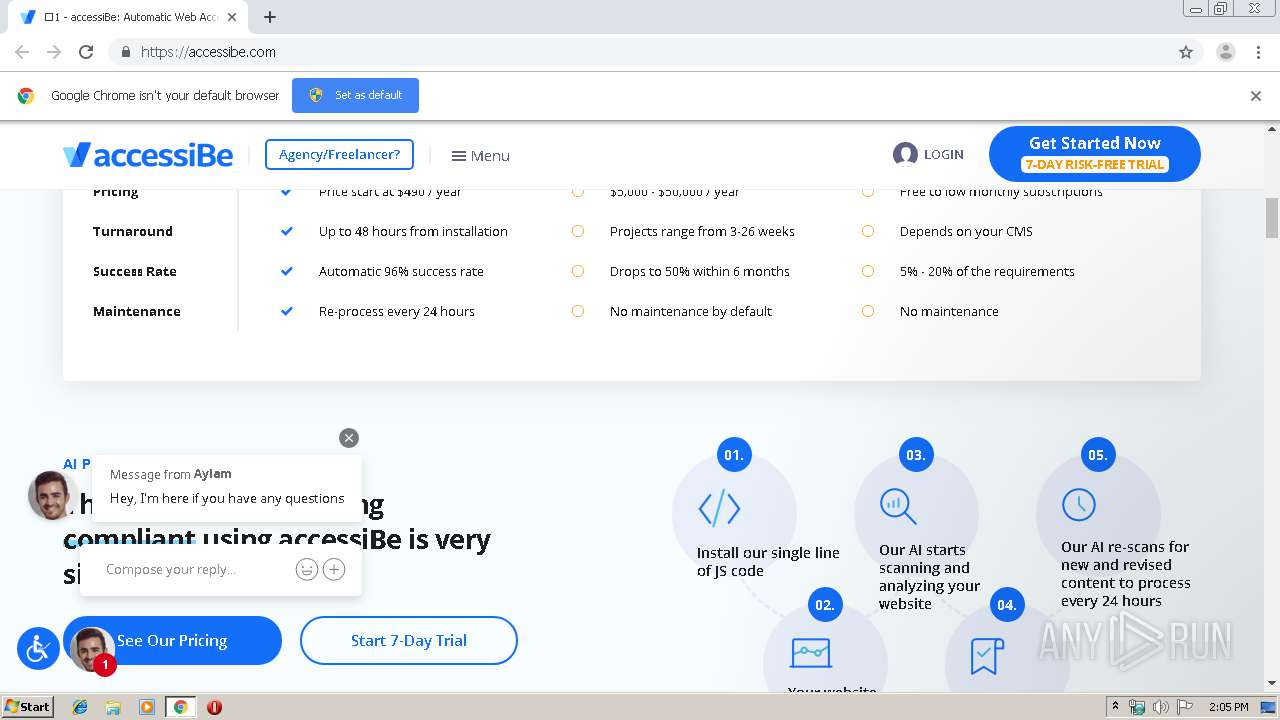
Task: Go forward to the next page
Action: tap(54, 52)
